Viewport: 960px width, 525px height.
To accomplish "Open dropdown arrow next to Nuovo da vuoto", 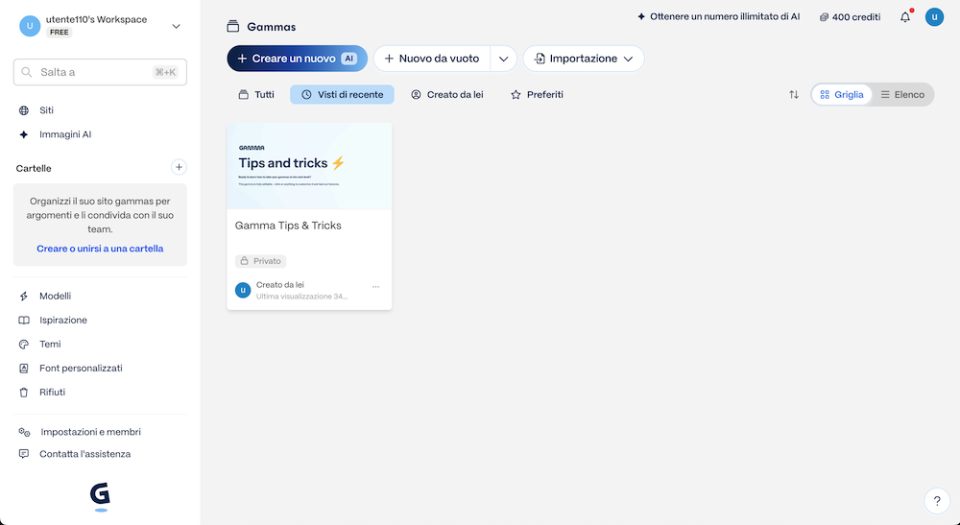I will pos(503,59).
